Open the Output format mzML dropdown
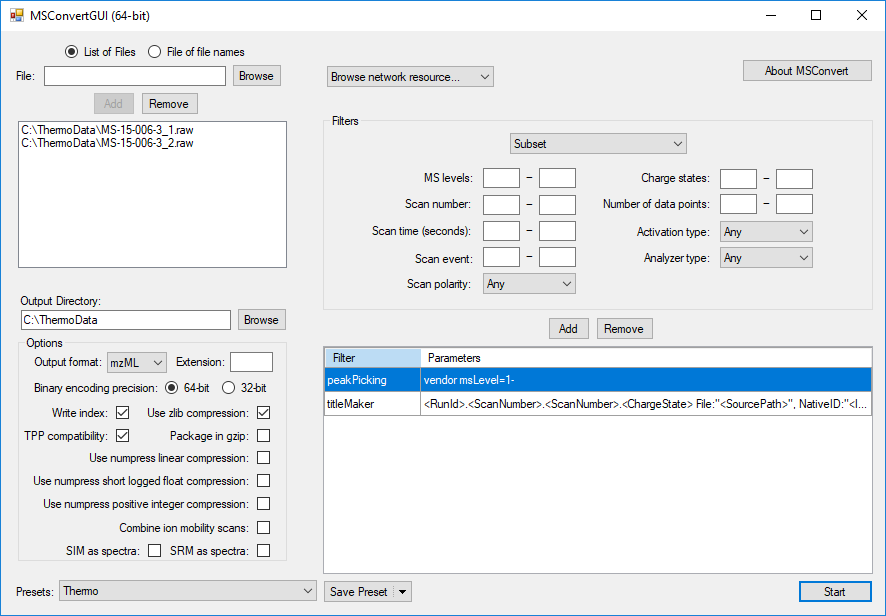The height and width of the screenshot is (616, 886). (137, 363)
